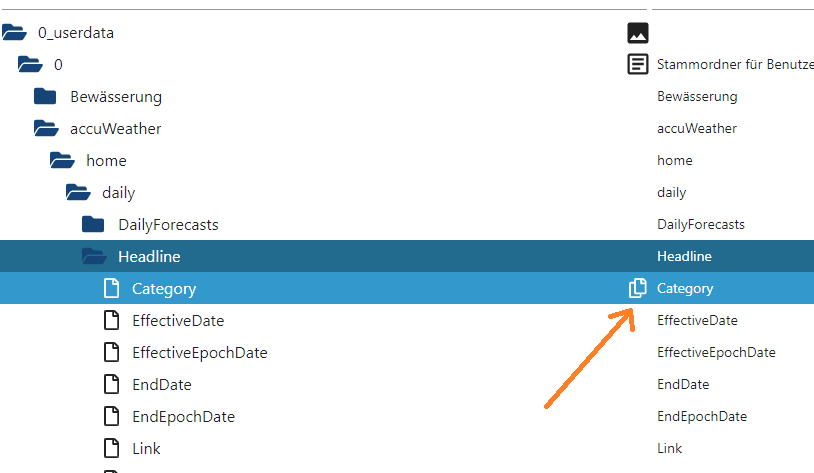Click the copy icon beside Category
This screenshot has height=473, width=814.
(637, 288)
